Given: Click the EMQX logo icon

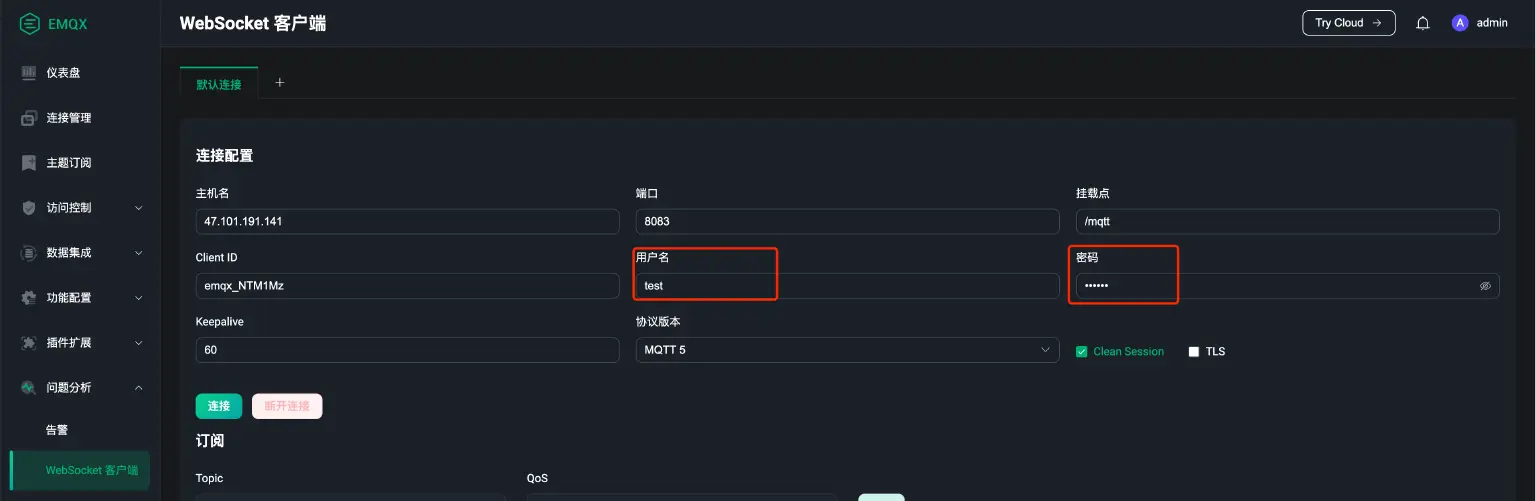Looking at the screenshot, I should pyautogui.click(x=30, y=23).
